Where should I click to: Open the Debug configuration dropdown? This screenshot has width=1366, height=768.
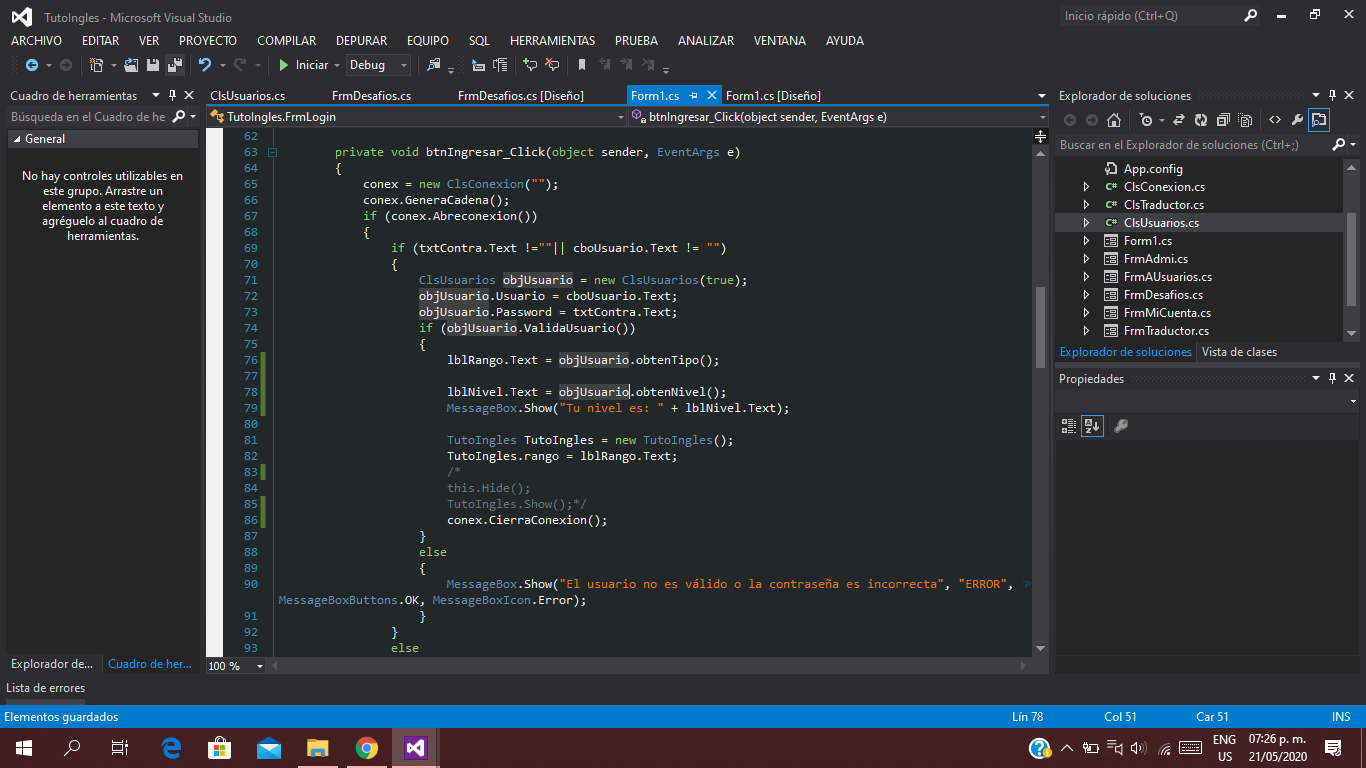pos(404,65)
